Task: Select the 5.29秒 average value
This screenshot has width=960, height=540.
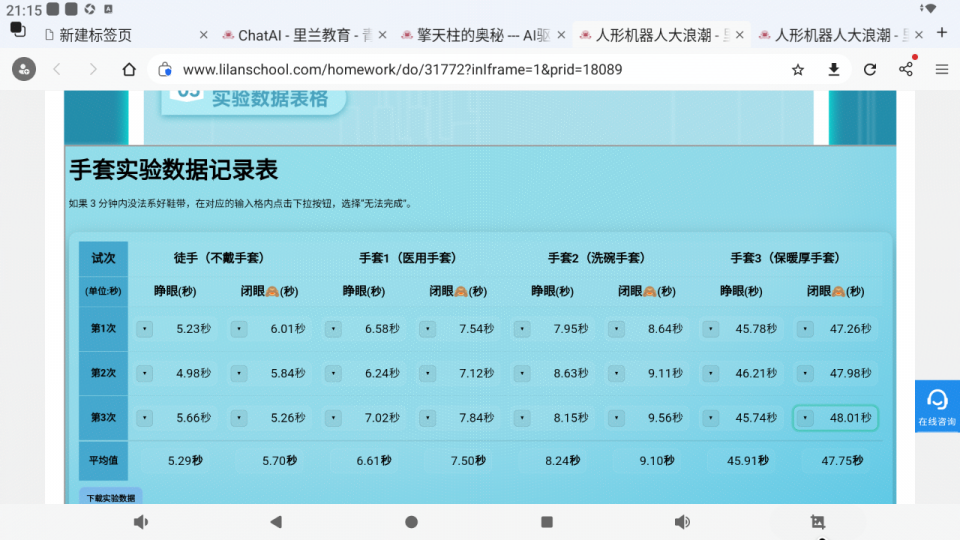Action: coord(185,460)
